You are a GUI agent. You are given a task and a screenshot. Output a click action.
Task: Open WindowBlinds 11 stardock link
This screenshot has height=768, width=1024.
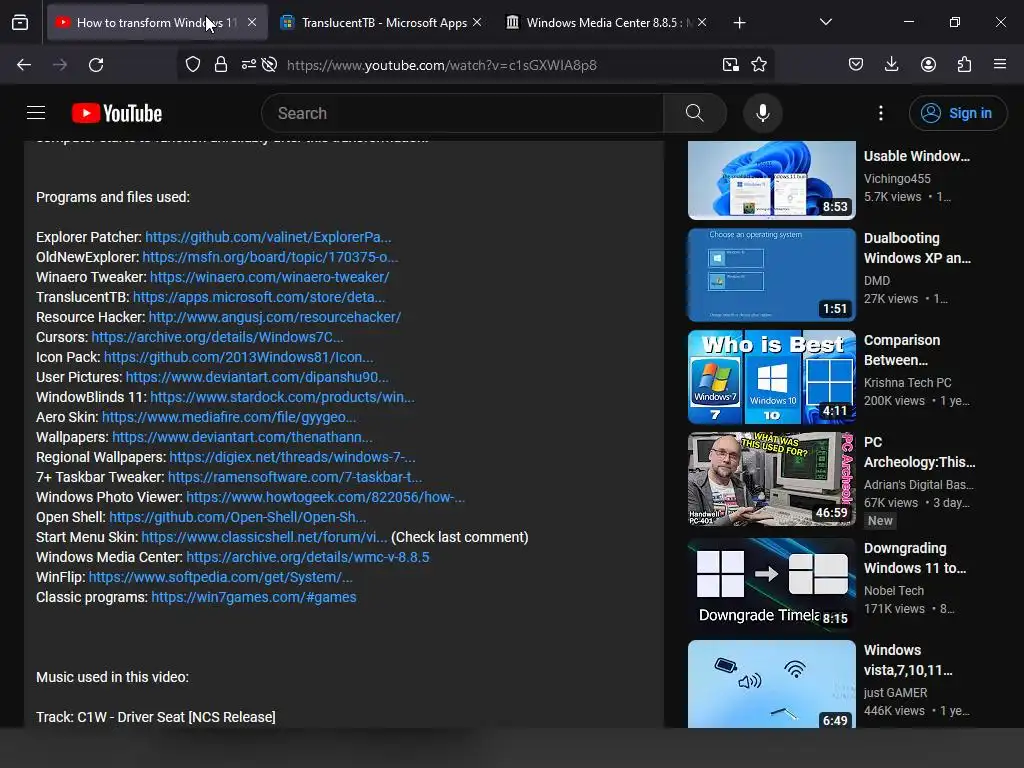tap(282, 397)
